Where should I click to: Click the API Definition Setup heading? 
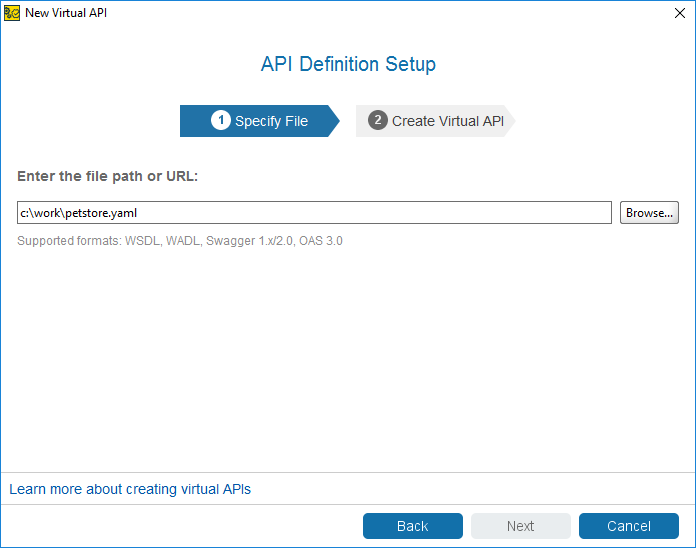coord(348,64)
